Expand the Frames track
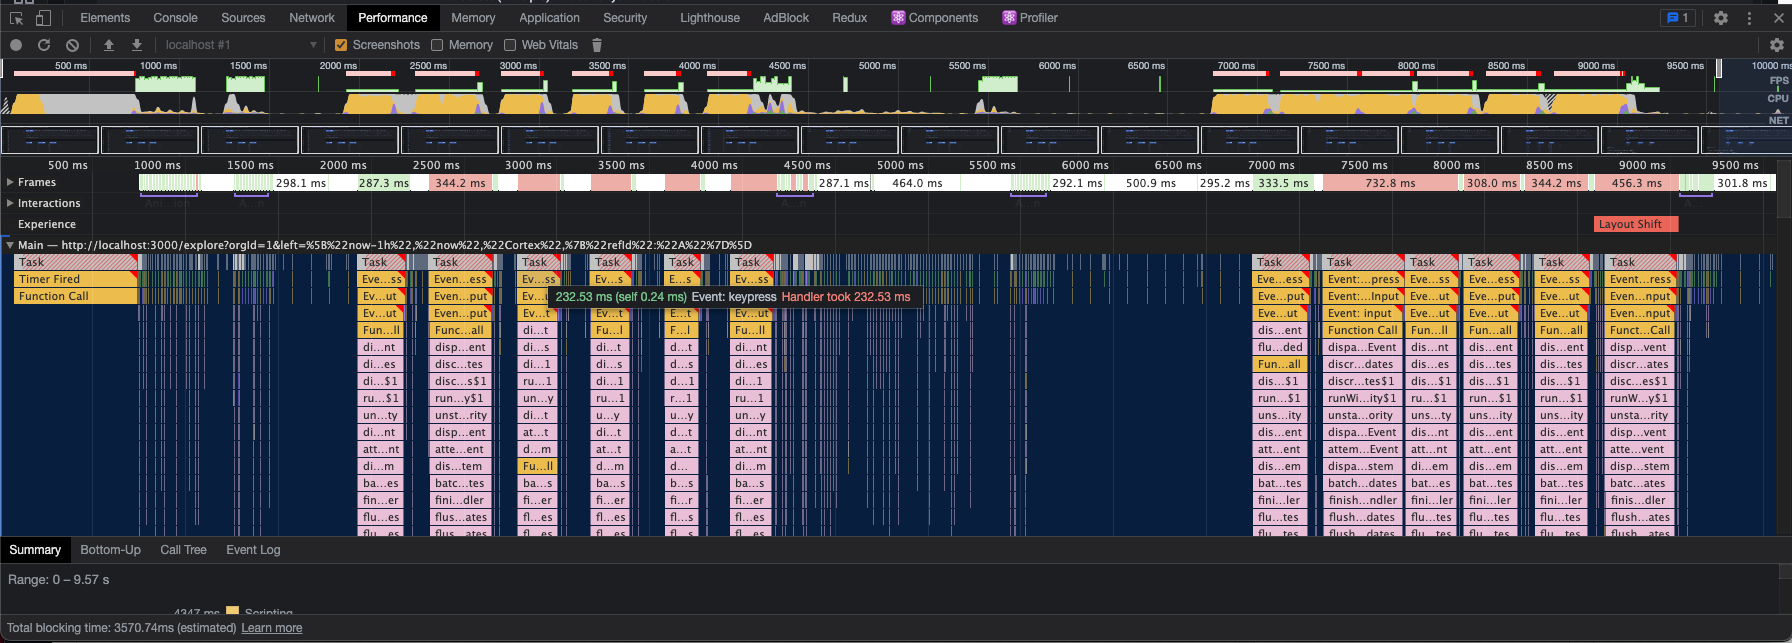 tap(10, 182)
